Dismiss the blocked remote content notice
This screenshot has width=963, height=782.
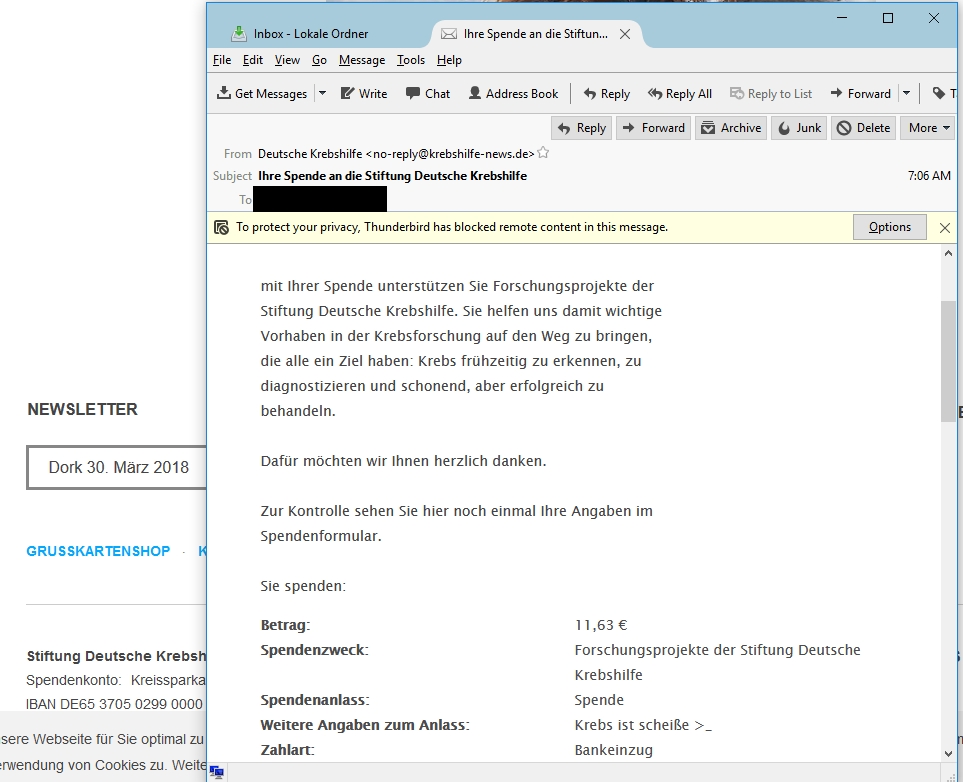pyautogui.click(x=945, y=228)
